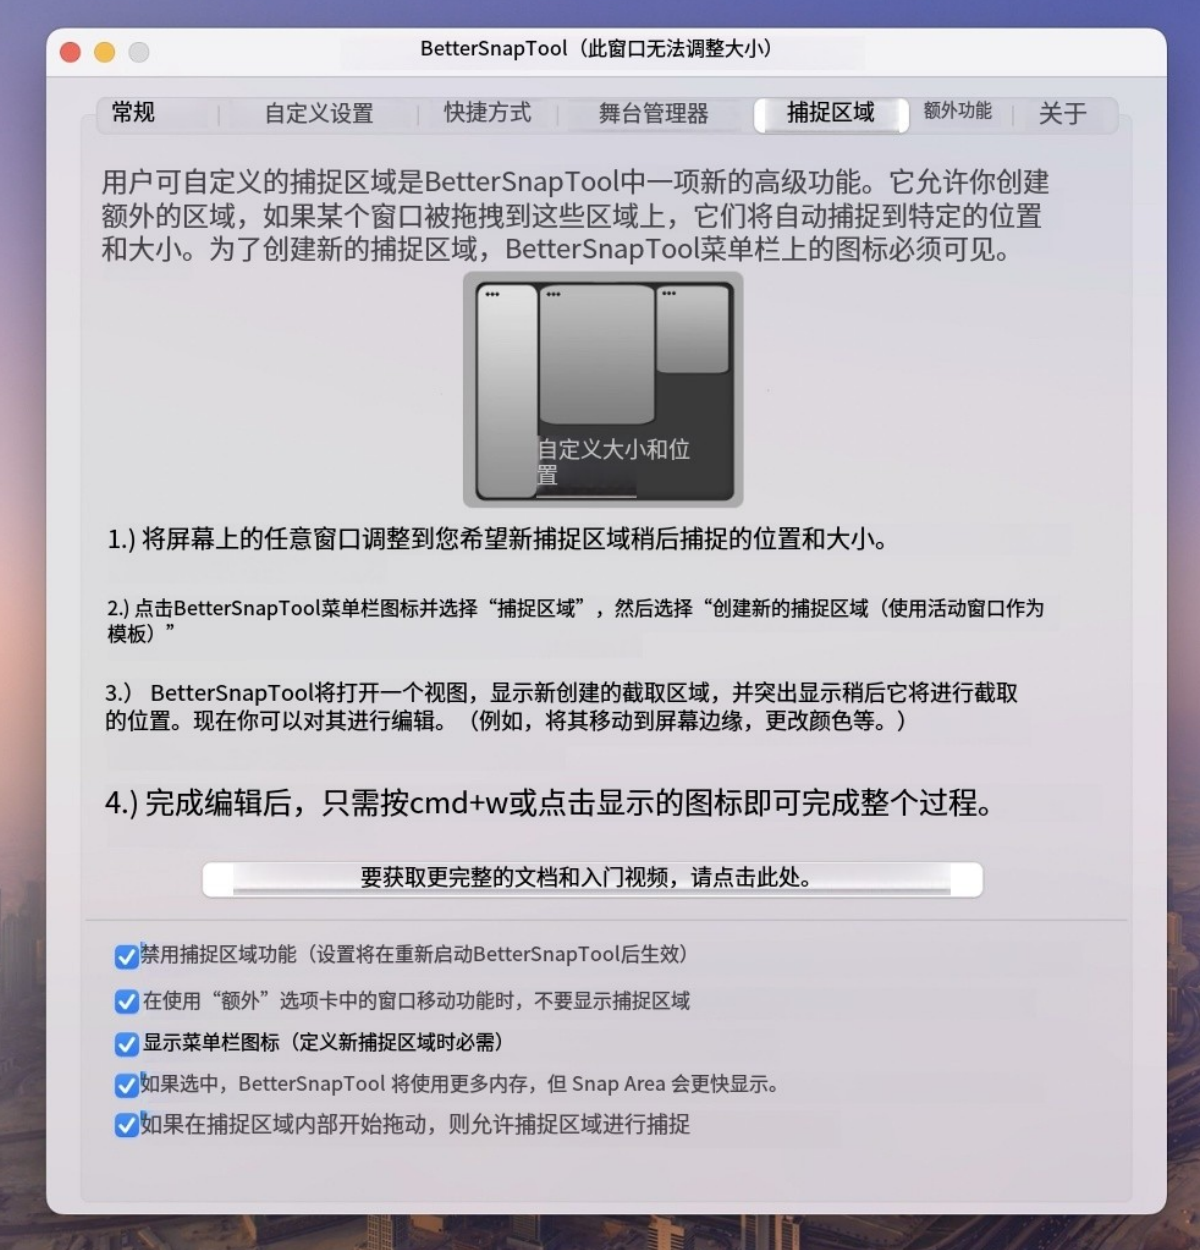Toggle the 禁用捕捉区域功能 checkbox
The width and height of the screenshot is (1200, 1250).
click(x=127, y=957)
